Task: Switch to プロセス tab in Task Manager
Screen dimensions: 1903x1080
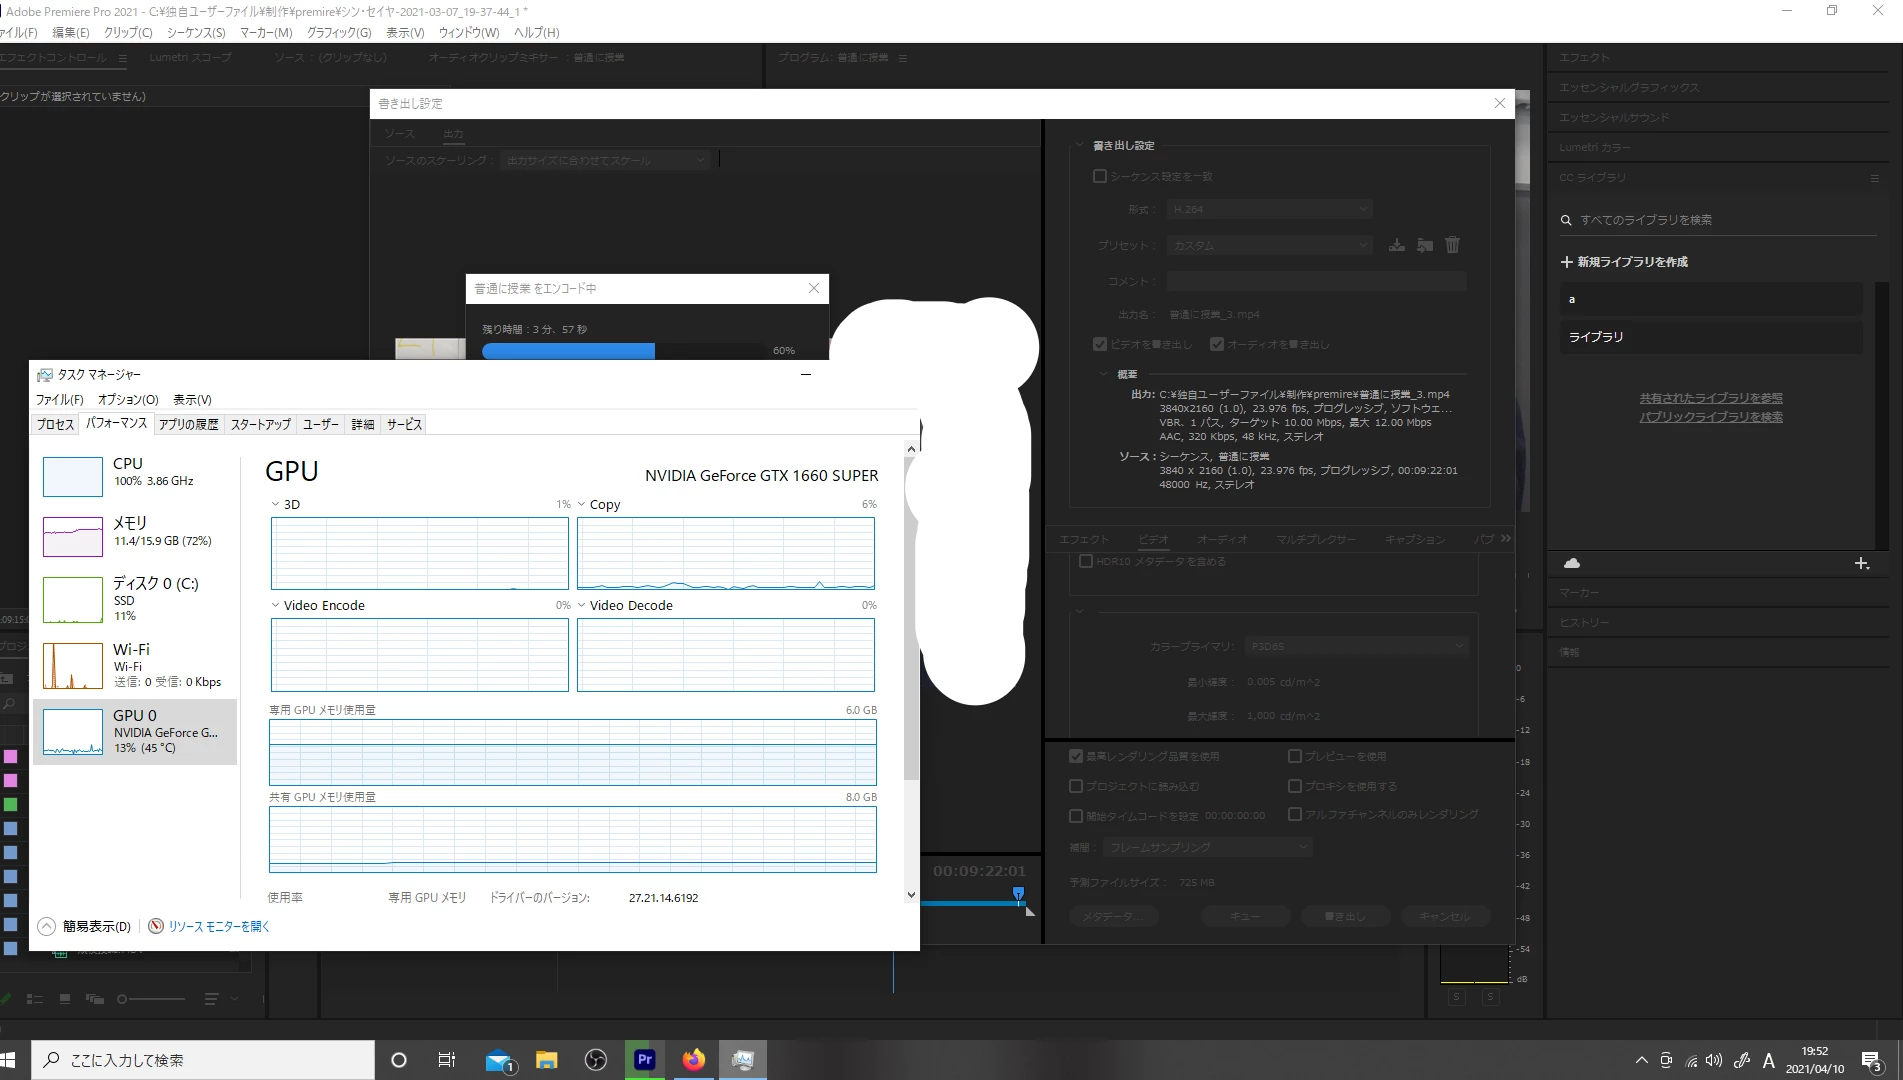Action: [55, 424]
